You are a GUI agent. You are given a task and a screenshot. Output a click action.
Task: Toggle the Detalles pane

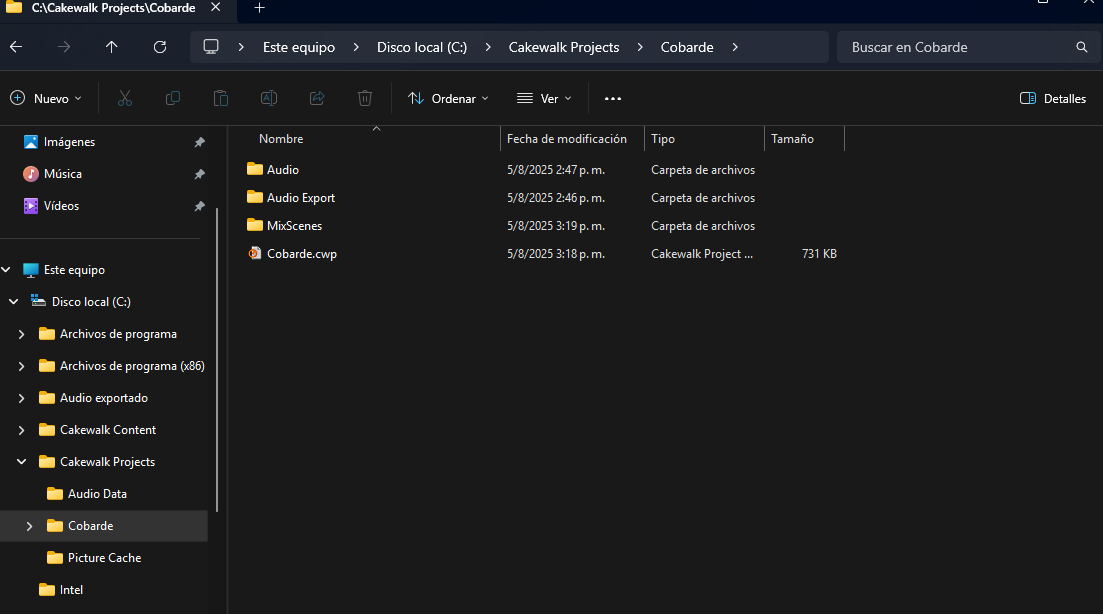pos(1053,99)
